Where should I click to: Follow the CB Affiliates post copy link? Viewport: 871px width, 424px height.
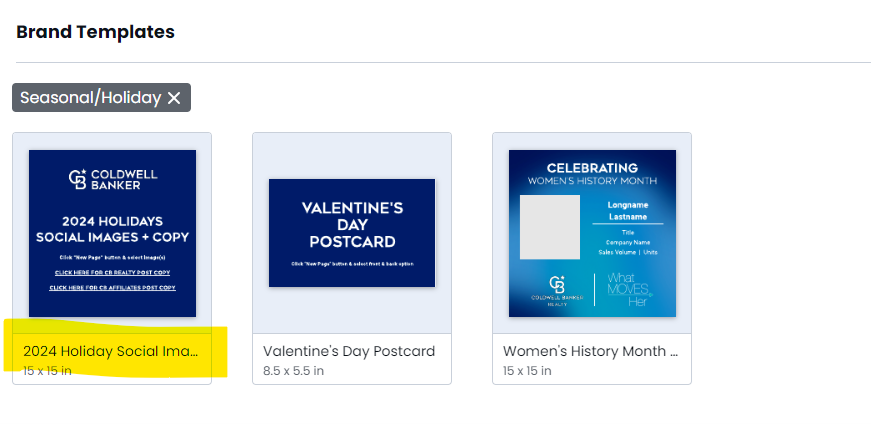tap(112, 288)
